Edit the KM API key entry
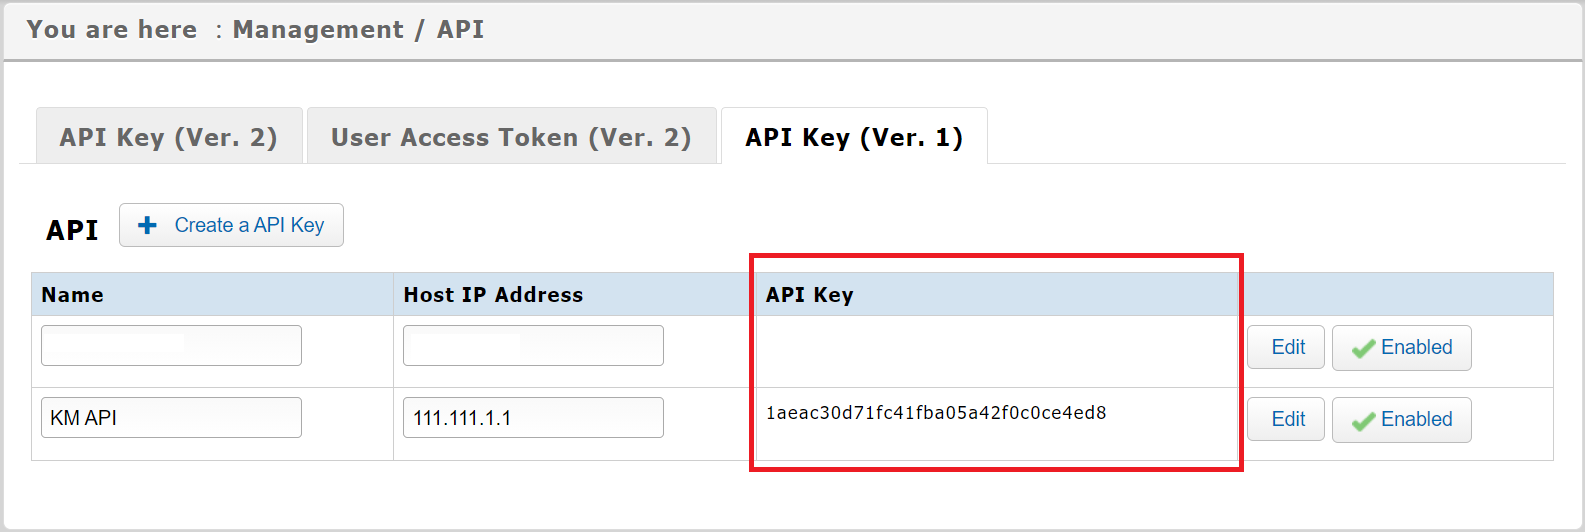The width and height of the screenshot is (1585, 532). point(1286,420)
